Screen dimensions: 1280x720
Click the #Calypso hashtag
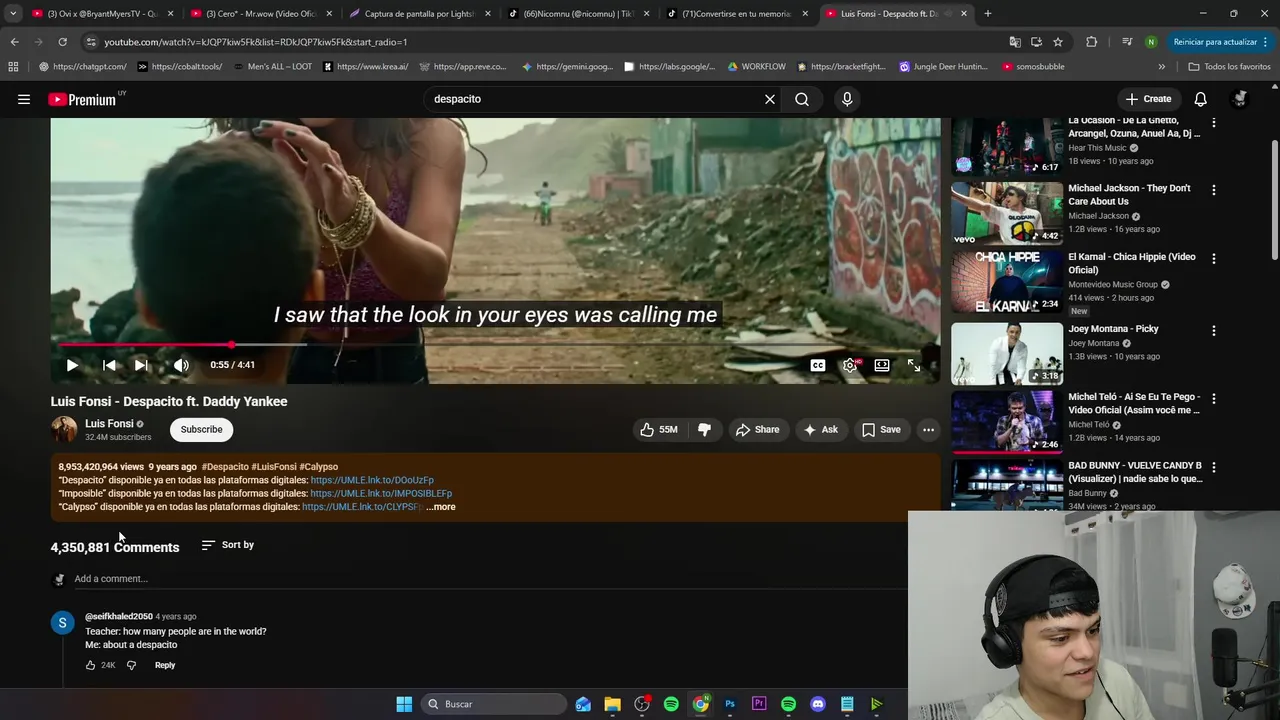pos(319,467)
